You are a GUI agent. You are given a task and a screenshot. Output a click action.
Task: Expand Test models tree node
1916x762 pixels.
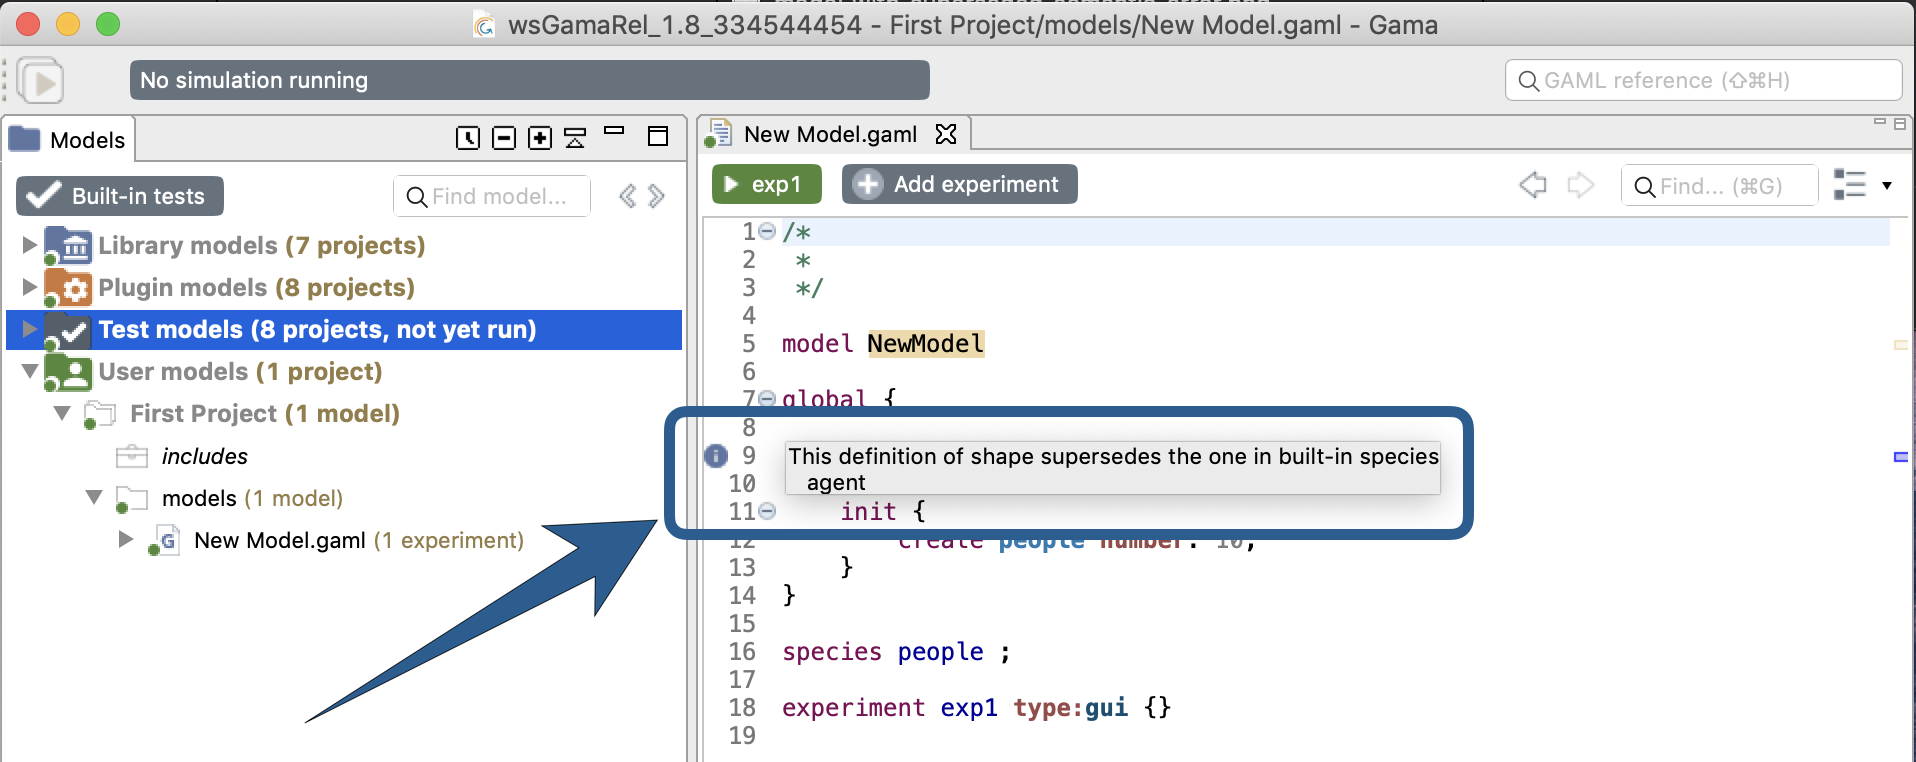tap(29, 329)
